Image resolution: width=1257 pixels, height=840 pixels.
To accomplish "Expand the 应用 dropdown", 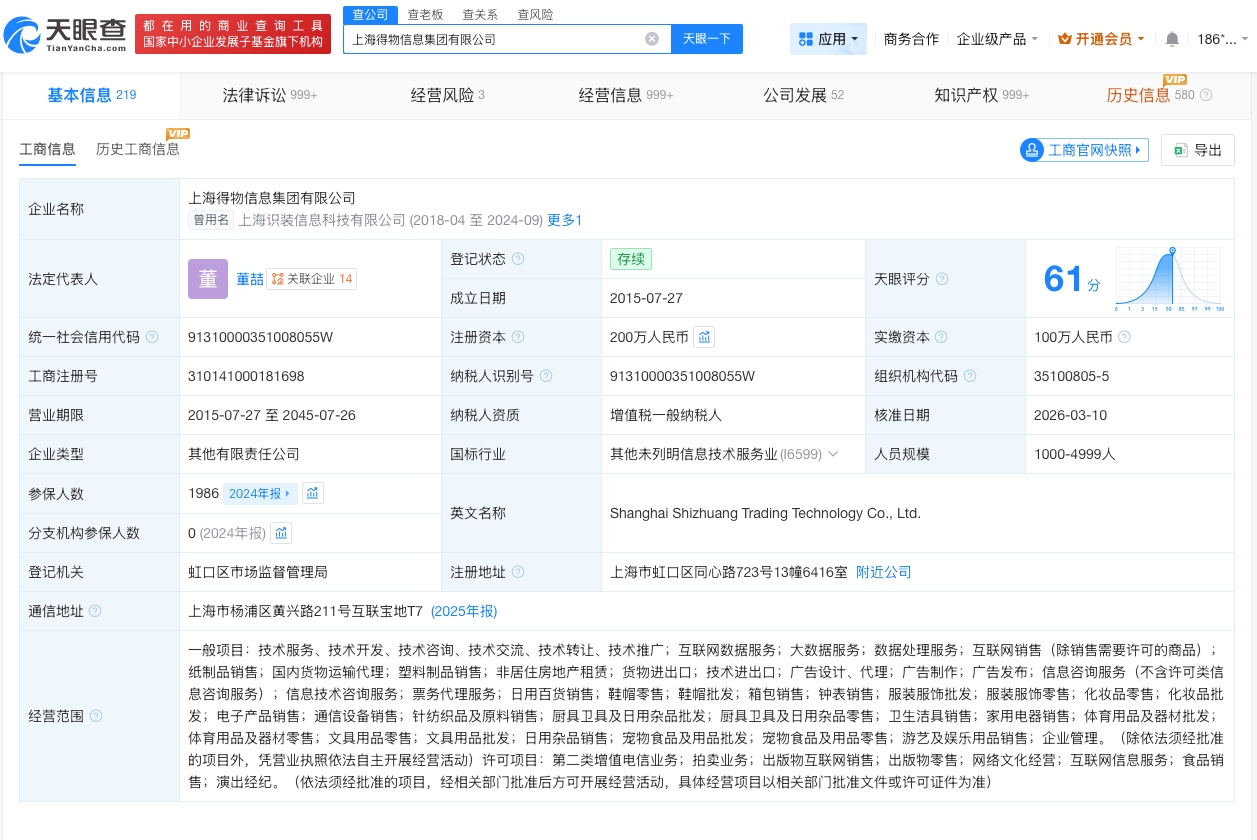I will 854,40.
